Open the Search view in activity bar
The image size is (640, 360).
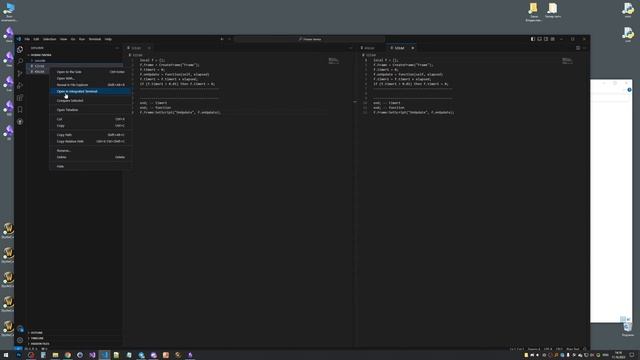click(x=20, y=61)
